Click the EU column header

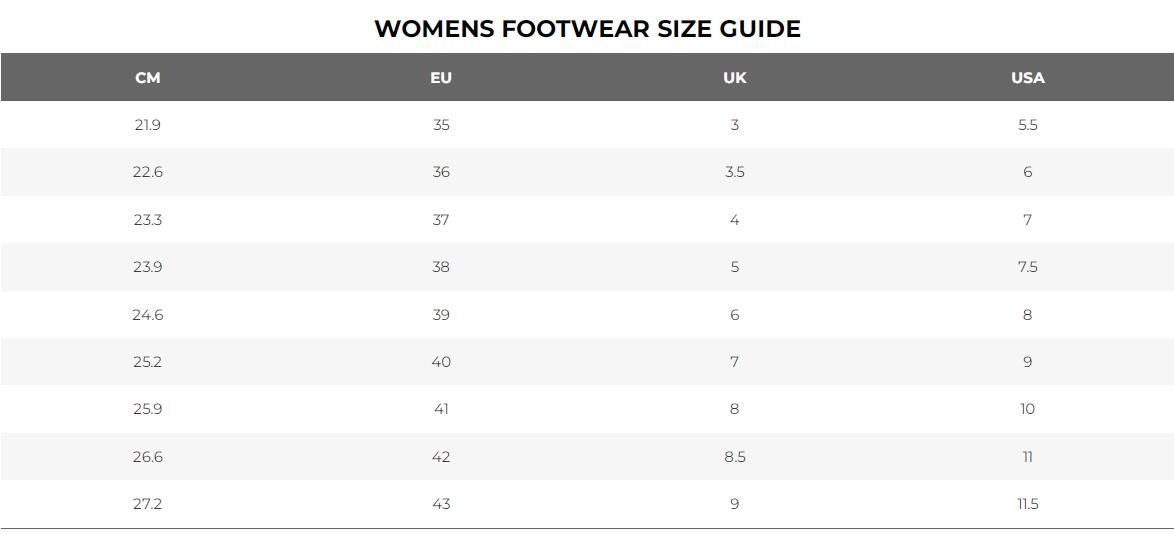tap(441, 78)
